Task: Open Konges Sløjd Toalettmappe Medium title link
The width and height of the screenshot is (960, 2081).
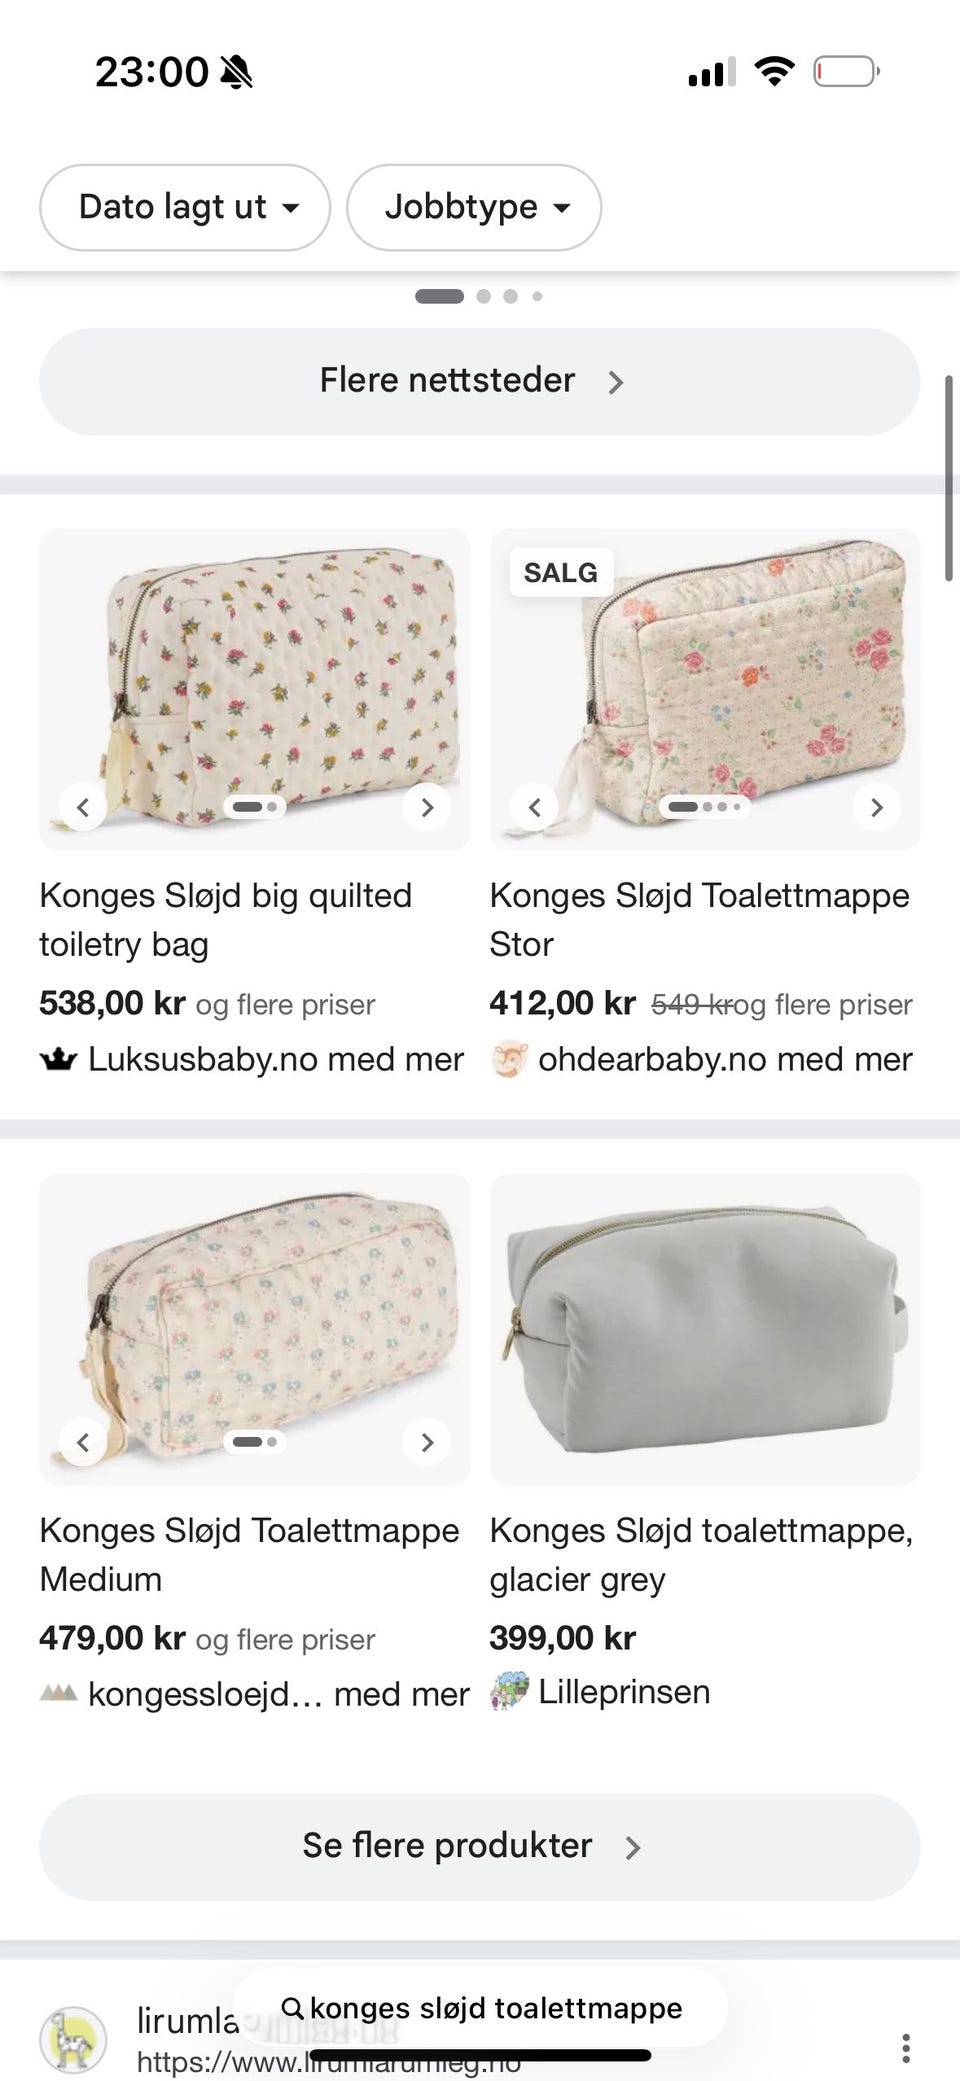Action: tap(249, 1555)
